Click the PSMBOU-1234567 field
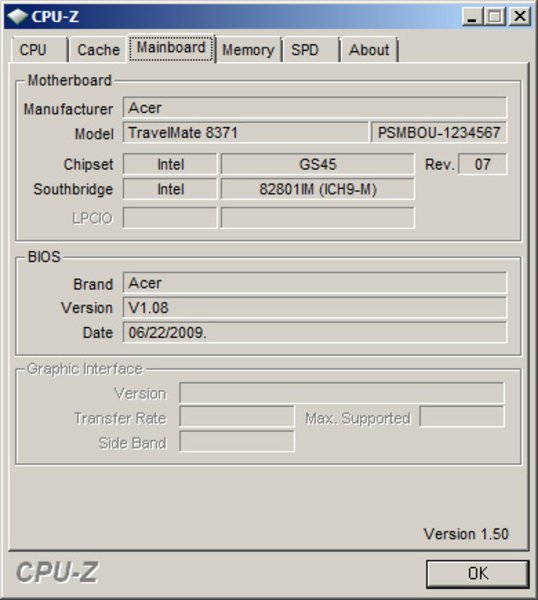The image size is (538, 600). (x=439, y=132)
